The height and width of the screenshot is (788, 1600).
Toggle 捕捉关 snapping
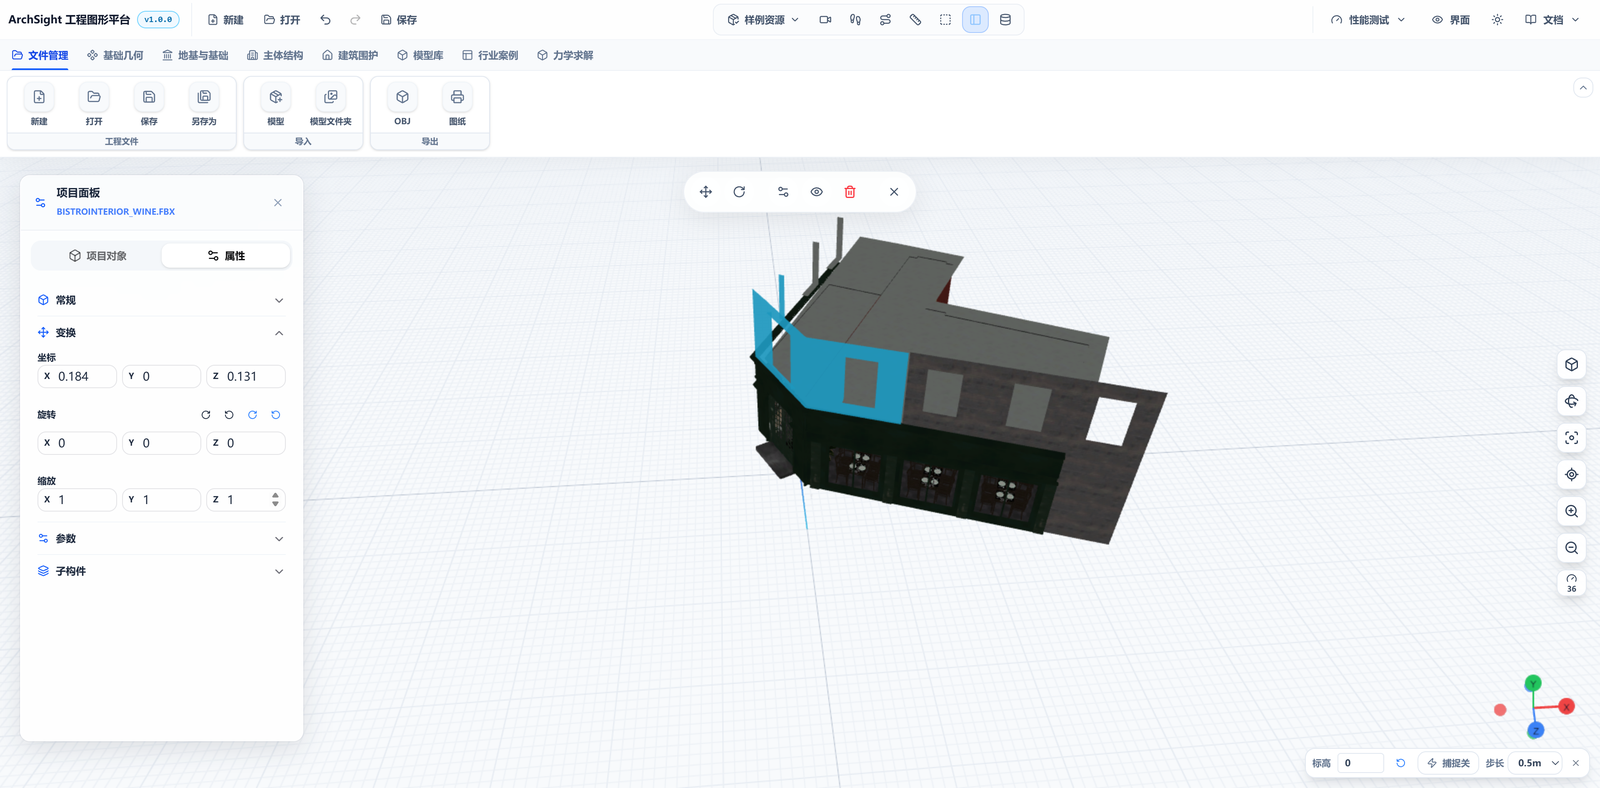(1449, 763)
